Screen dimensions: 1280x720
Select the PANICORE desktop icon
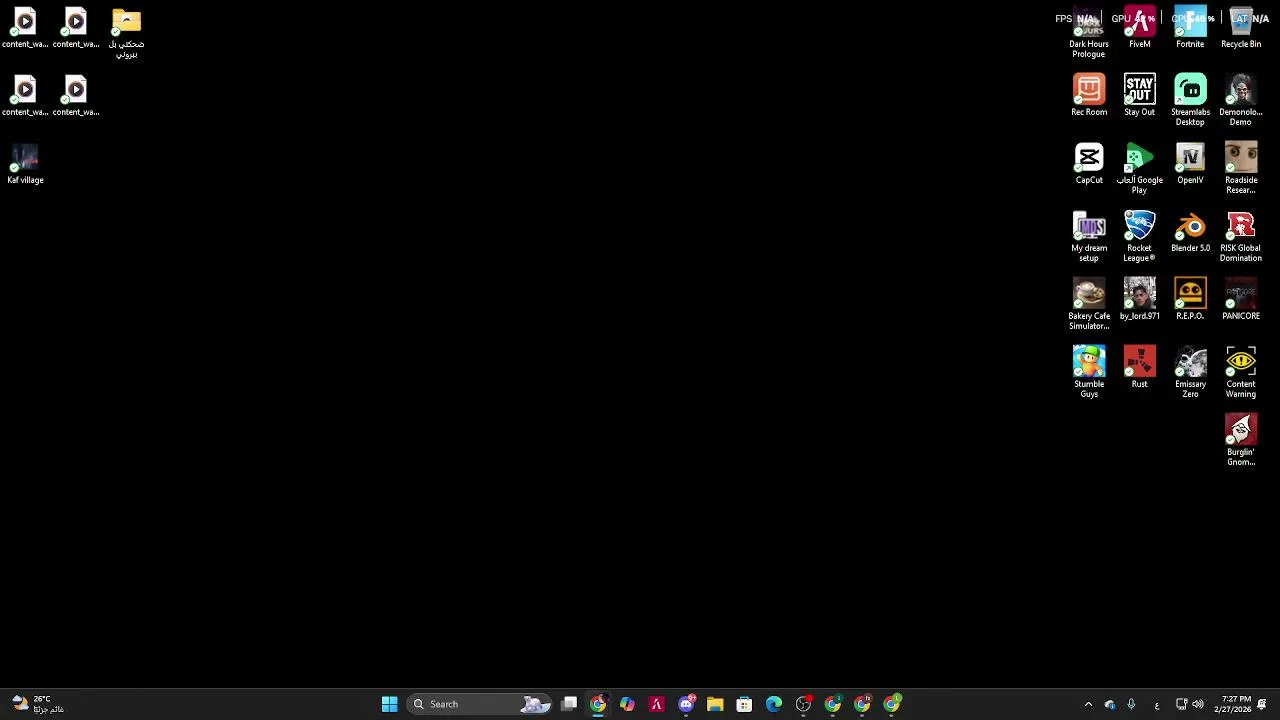[1241, 300]
